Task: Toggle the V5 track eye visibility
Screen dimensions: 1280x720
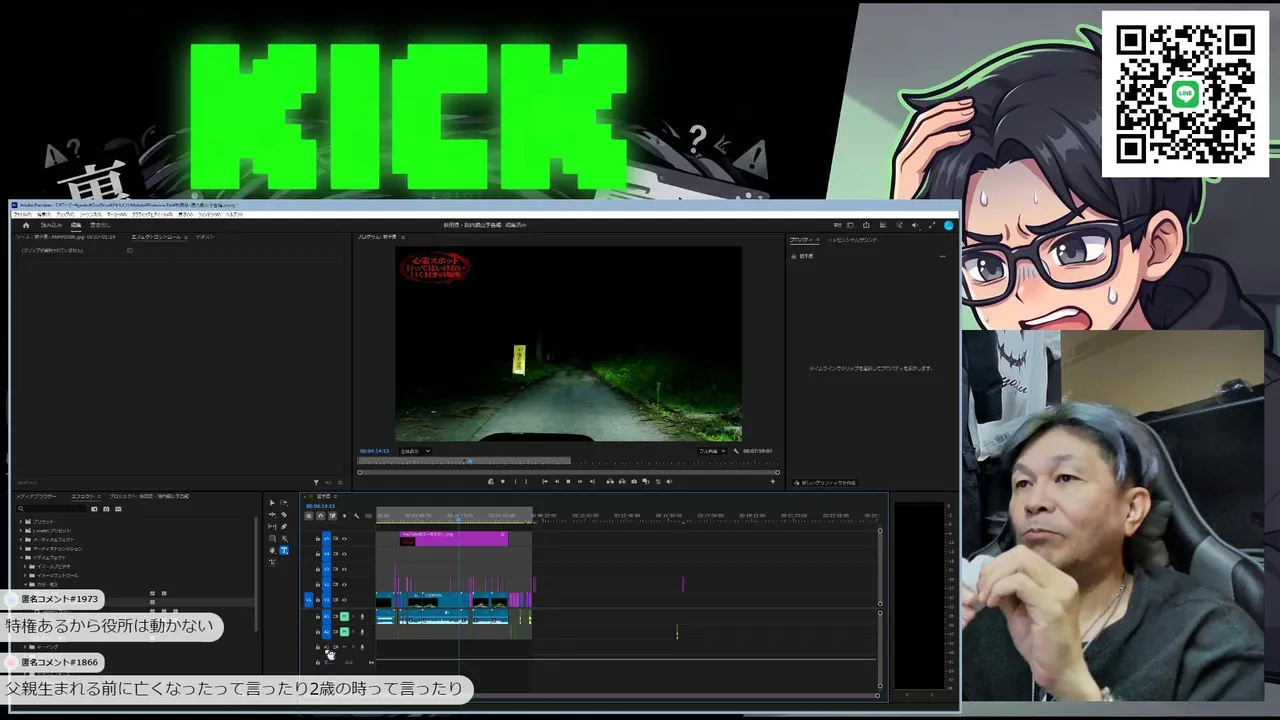Action: pos(344,539)
